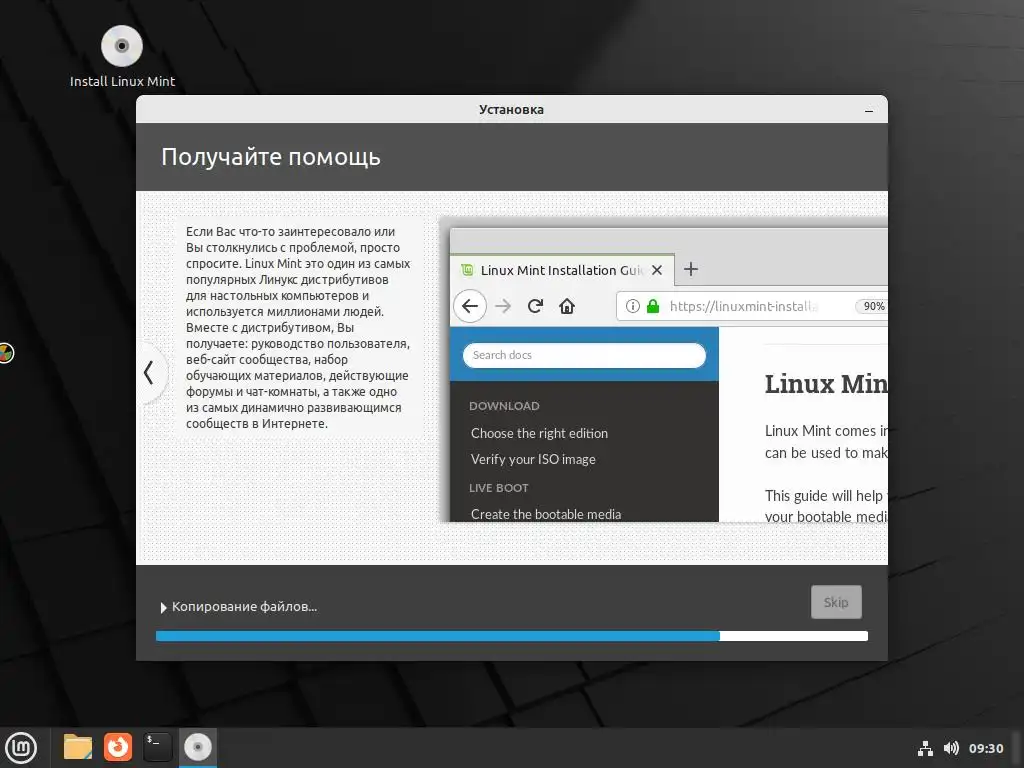Click the blue installation progress bar
Image resolution: width=1024 pixels, height=768 pixels.
click(x=511, y=636)
